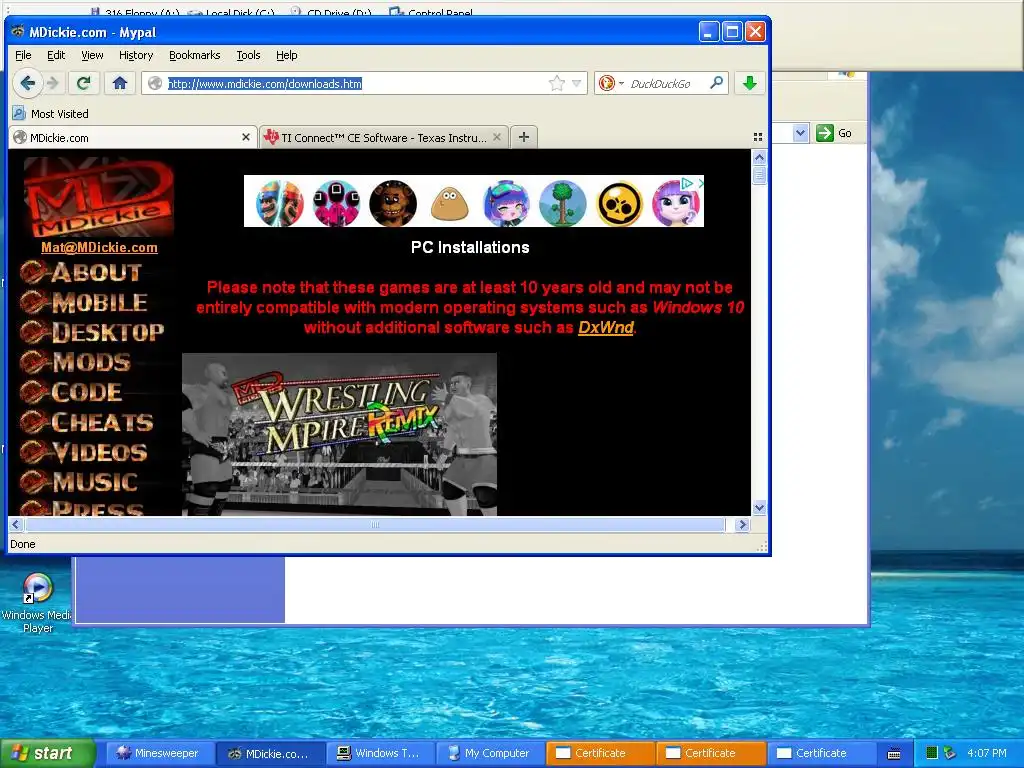1024x768 pixels.
Task: Open the MOBILE sidebar link
Action: pos(84,302)
